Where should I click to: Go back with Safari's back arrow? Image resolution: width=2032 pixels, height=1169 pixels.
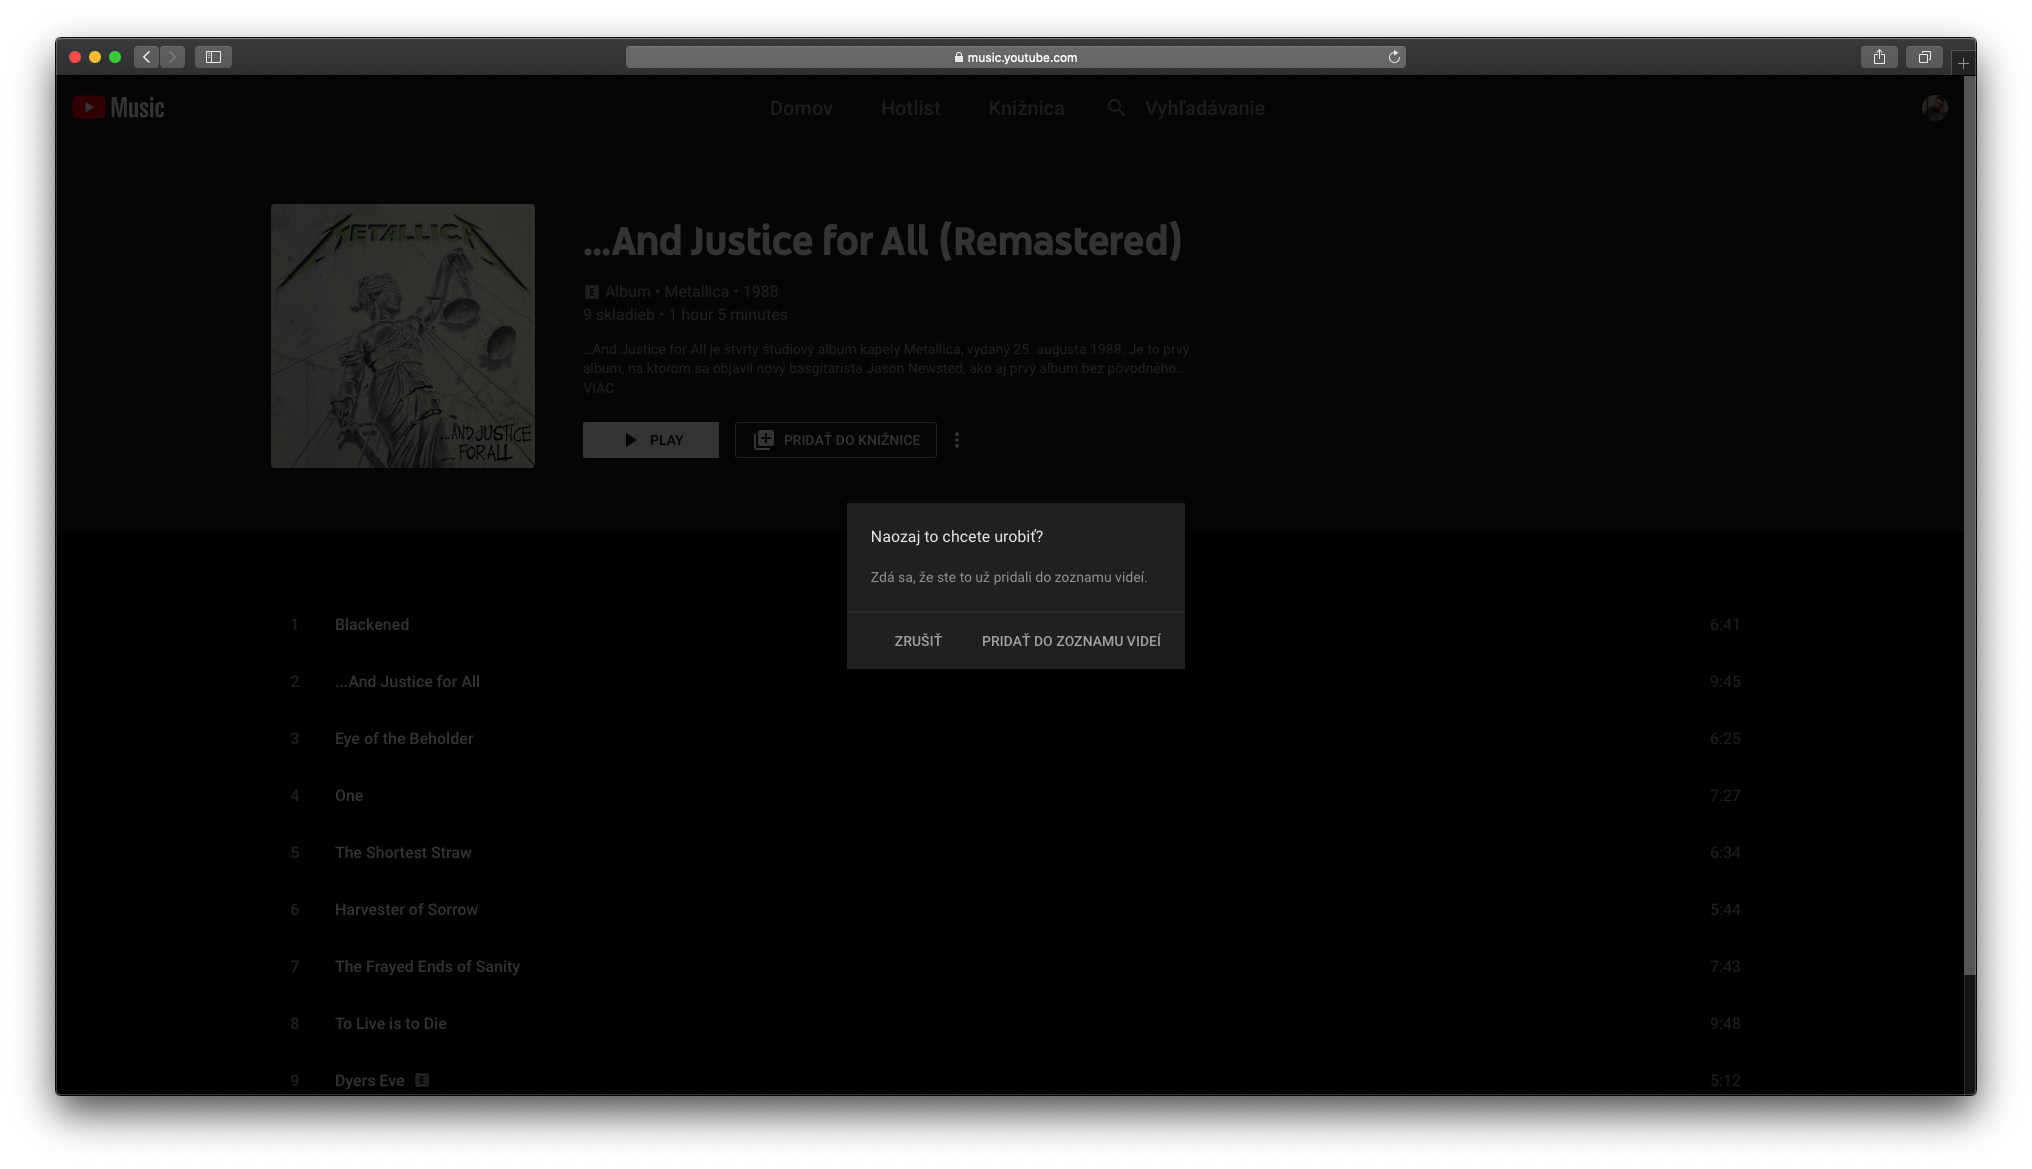pos(147,57)
